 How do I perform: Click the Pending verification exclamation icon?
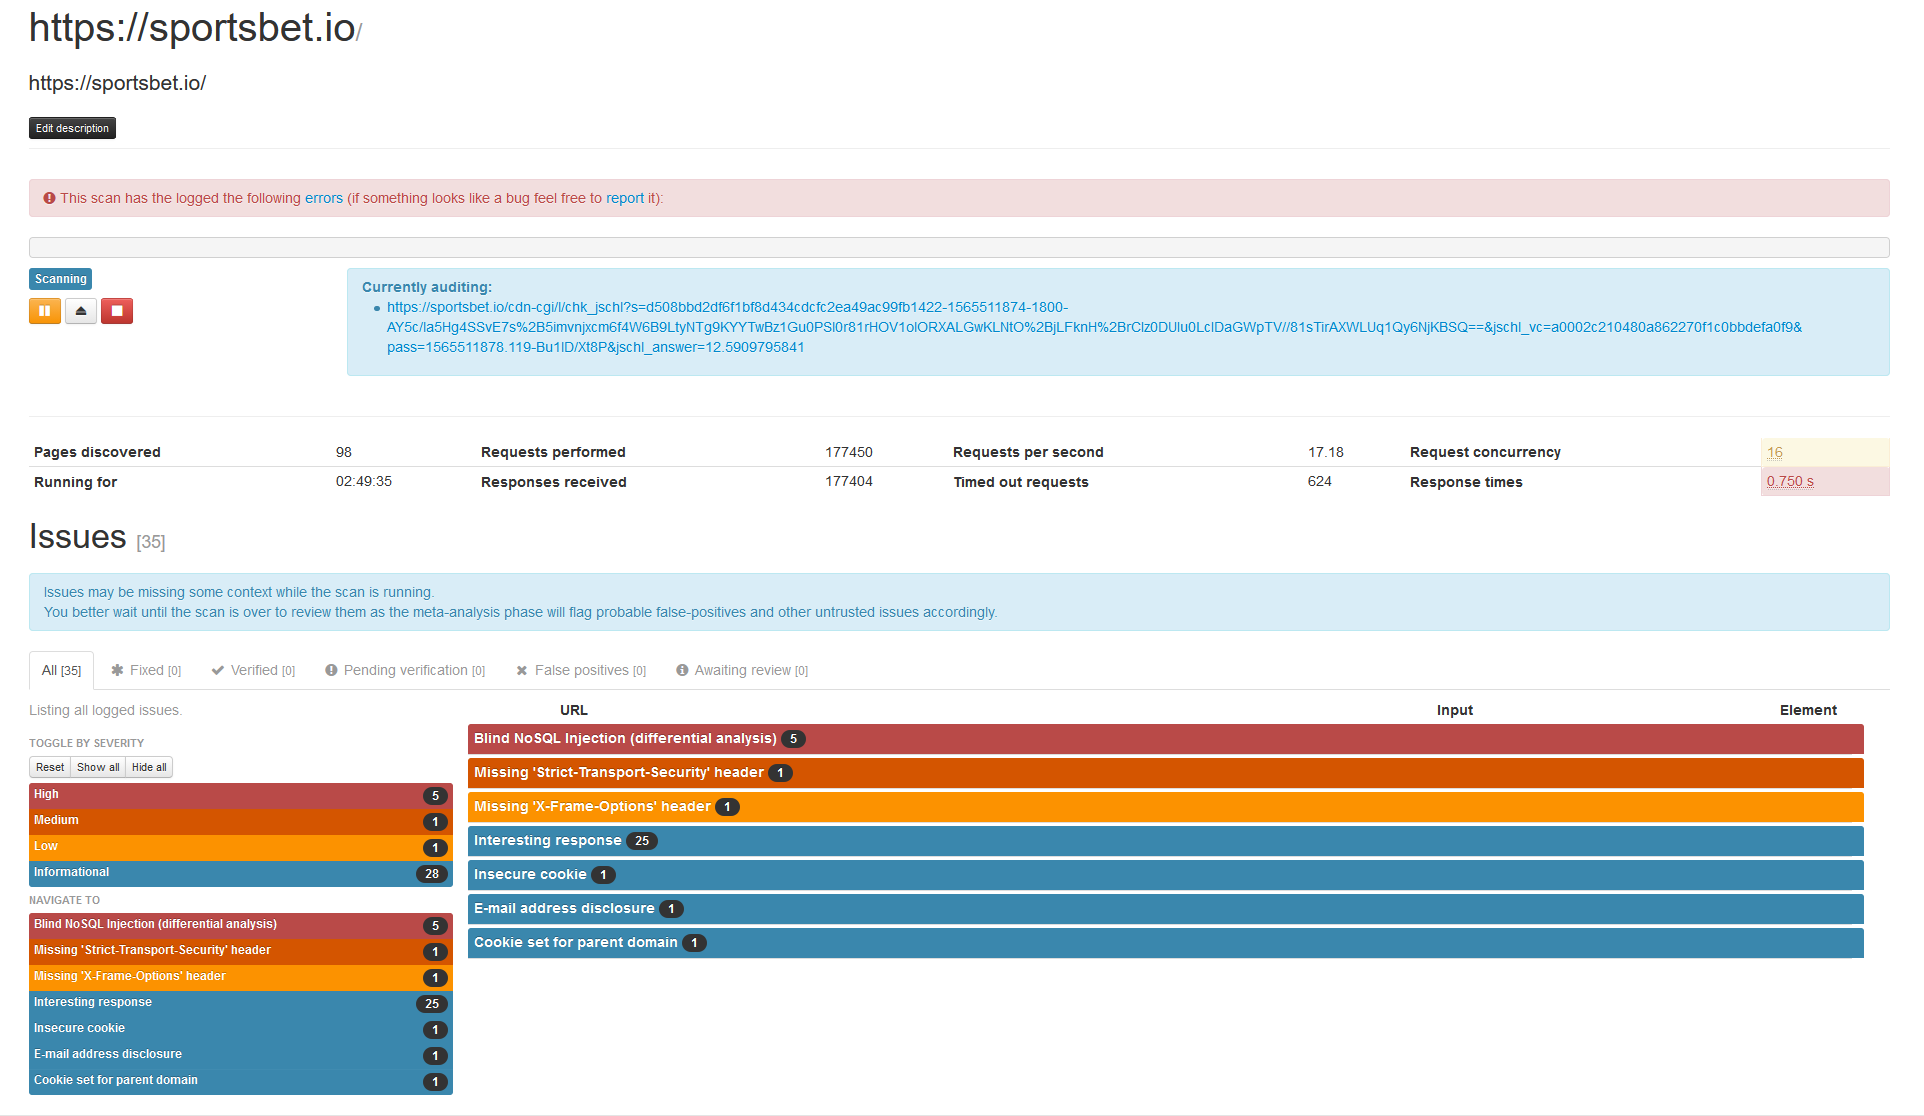331,670
